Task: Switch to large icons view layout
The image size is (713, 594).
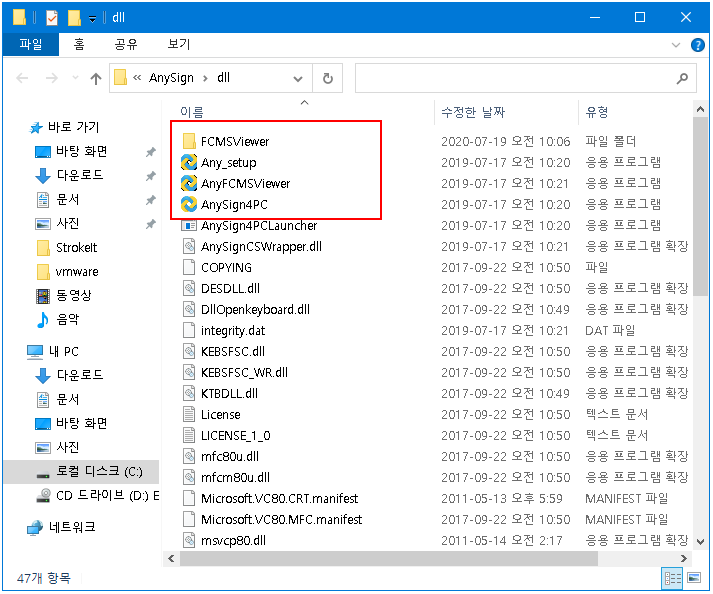Action: (x=694, y=578)
